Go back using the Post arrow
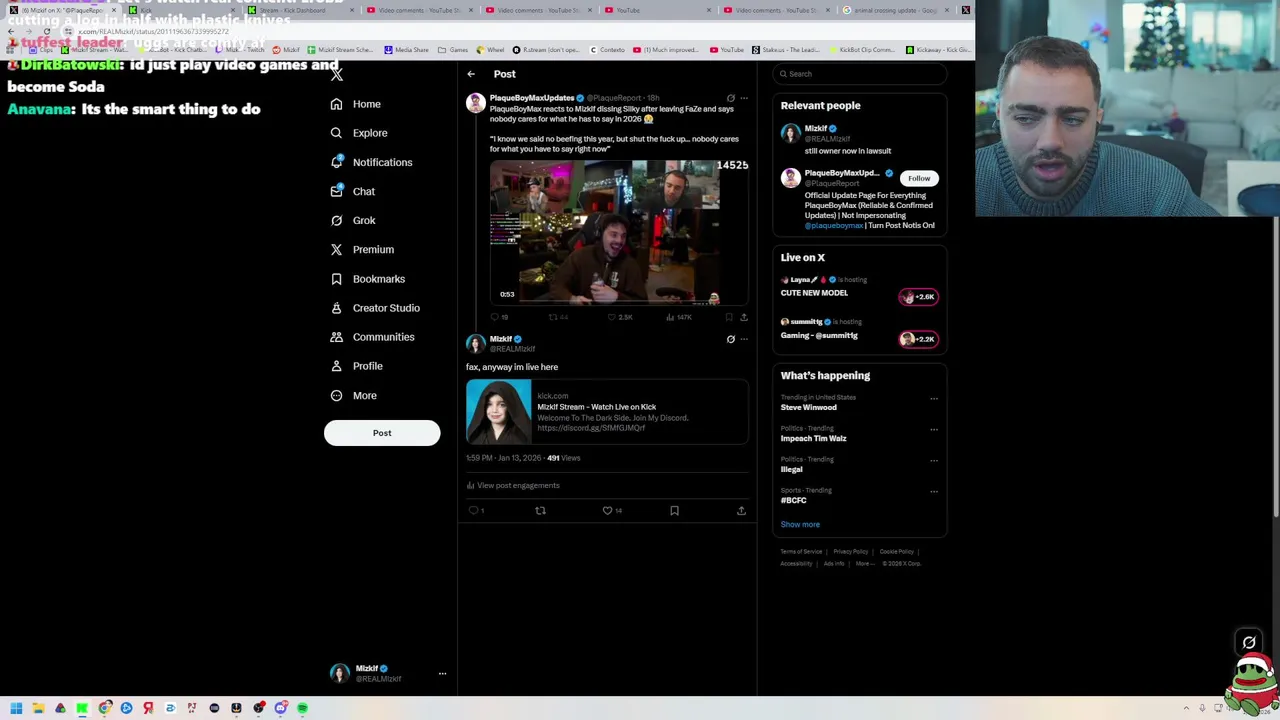The image size is (1280, 720). point(471,74)
